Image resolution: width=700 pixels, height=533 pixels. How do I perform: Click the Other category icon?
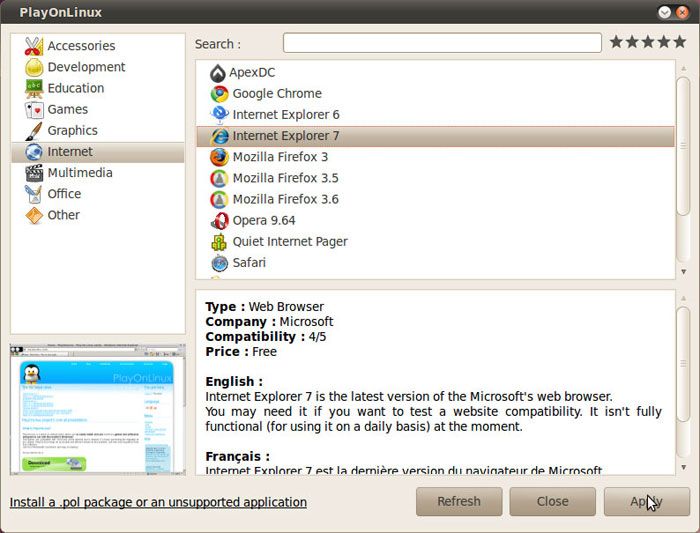34,215
